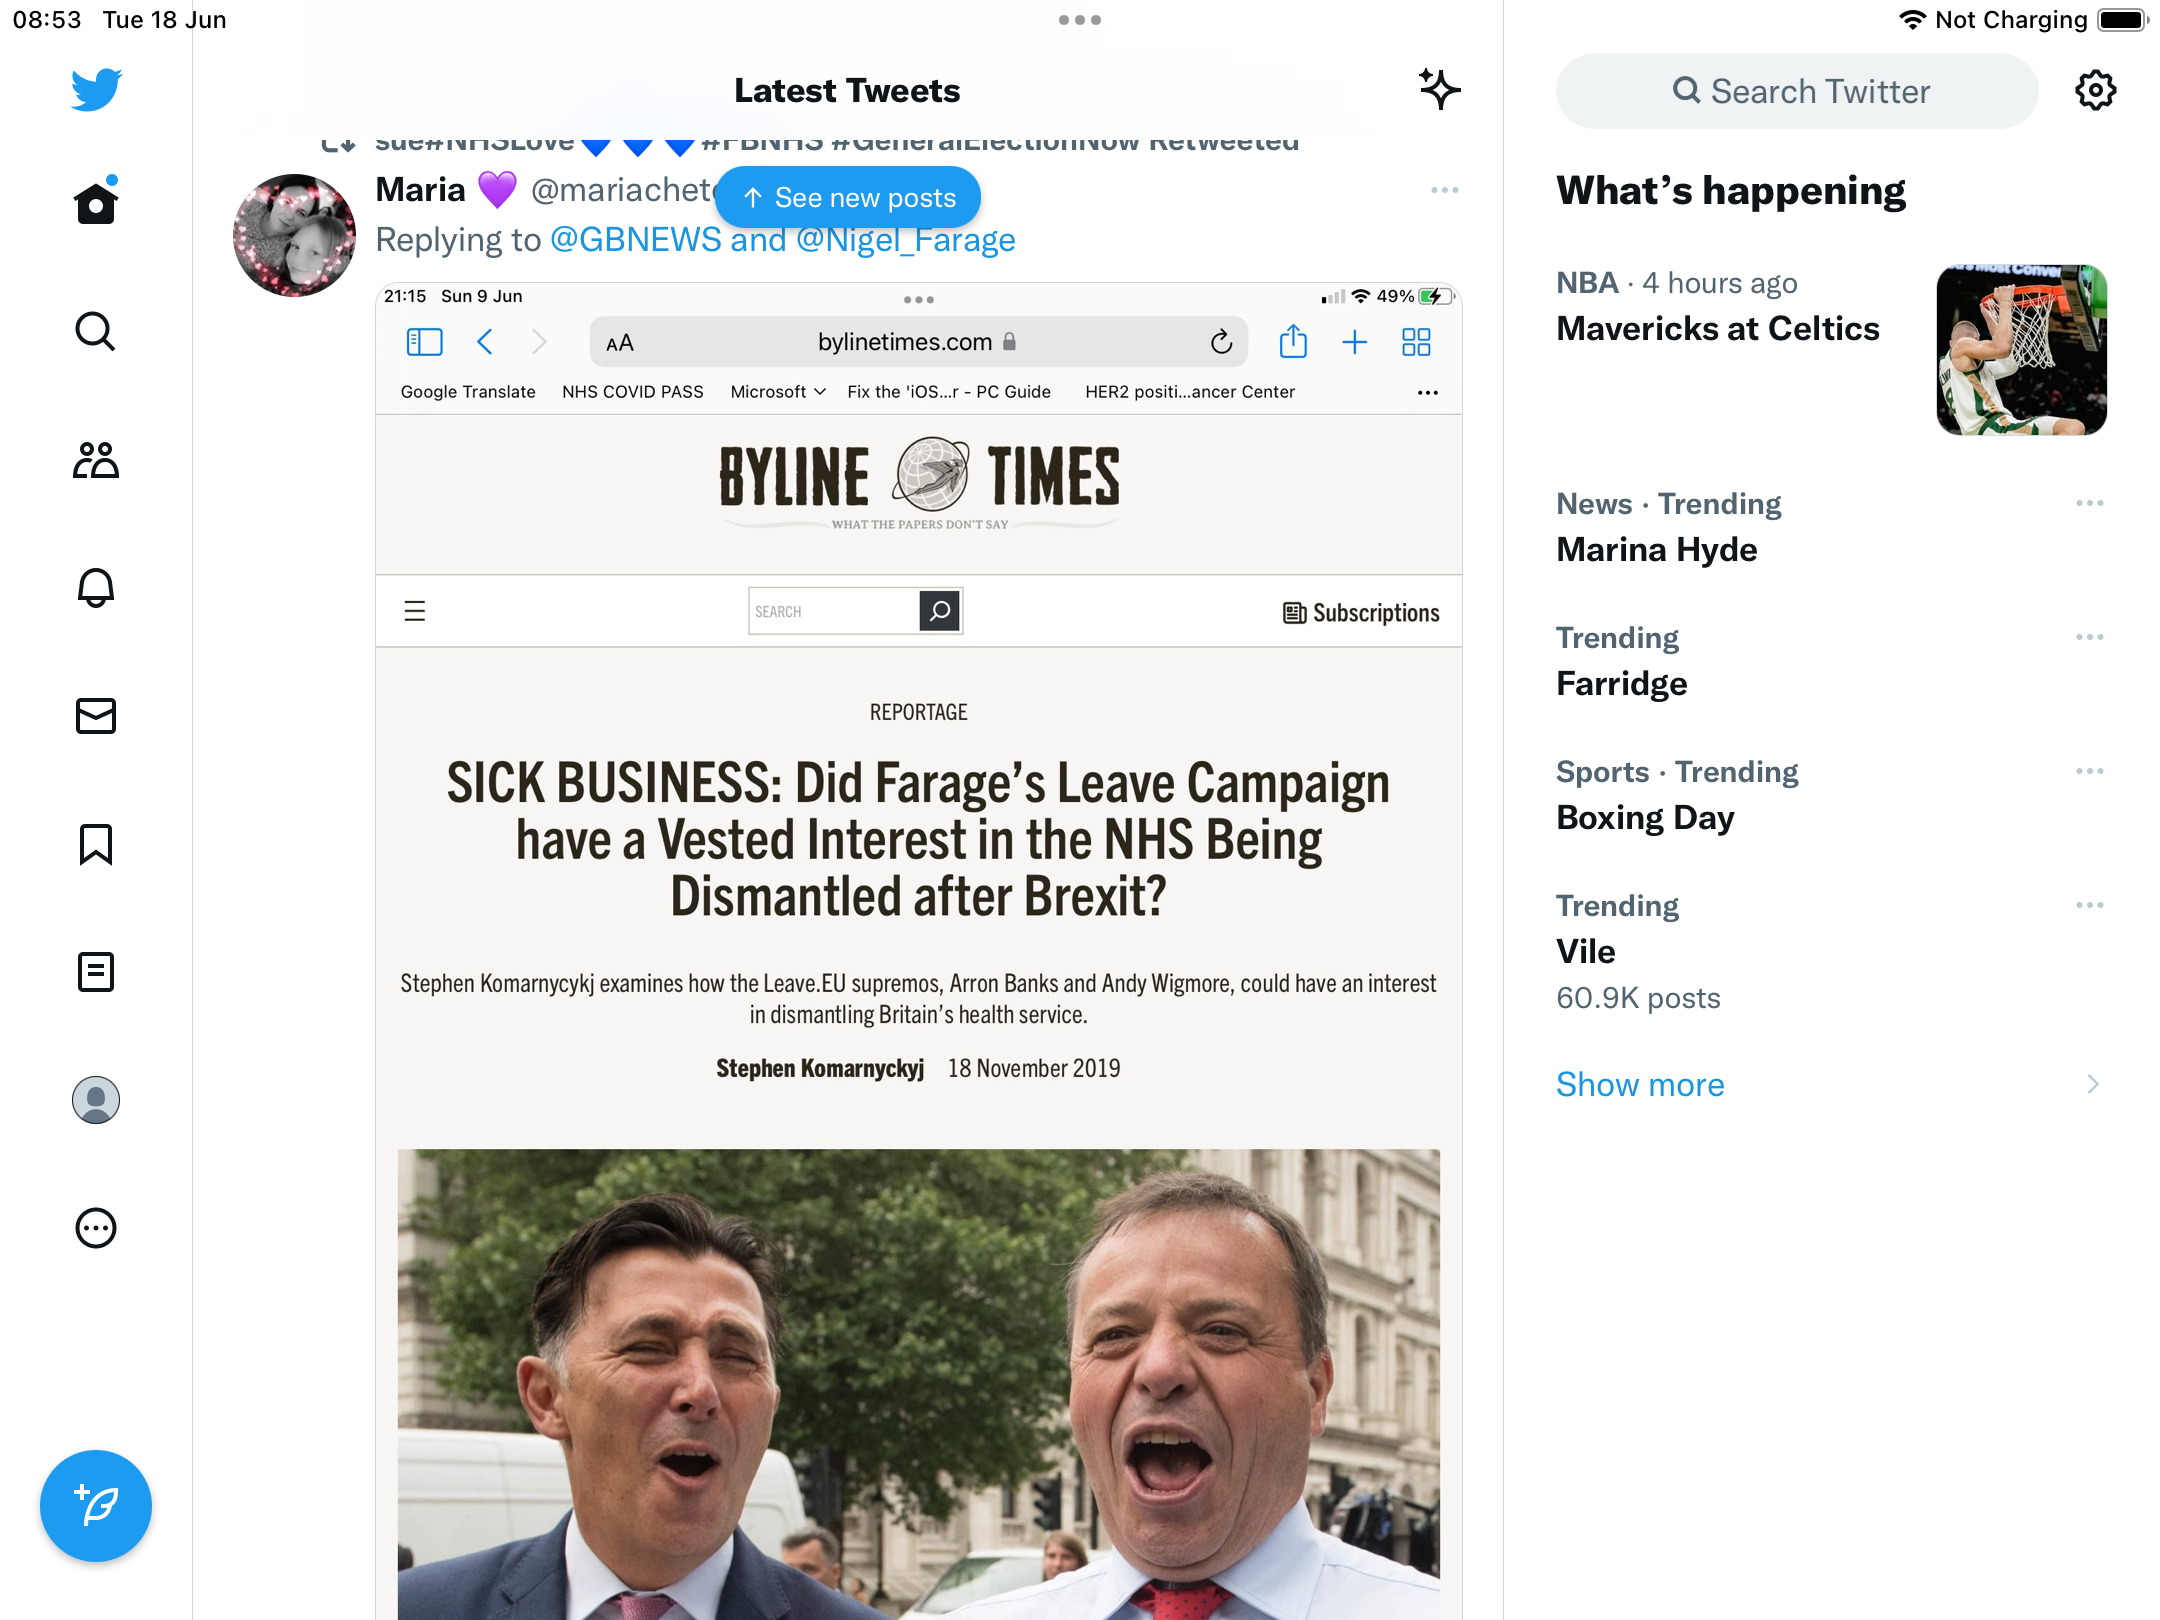The width and height of the screenshot is (2160, 1620).
Task: Compose a new tweet with the blue button
Action: [x=96, y=1506]
